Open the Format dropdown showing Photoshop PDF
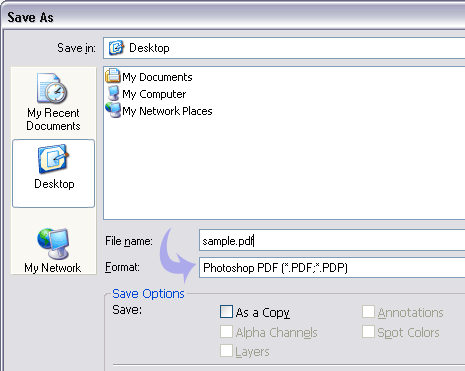Screen dimensions: 465x371 pyautogui.click(x=332, y=268)
